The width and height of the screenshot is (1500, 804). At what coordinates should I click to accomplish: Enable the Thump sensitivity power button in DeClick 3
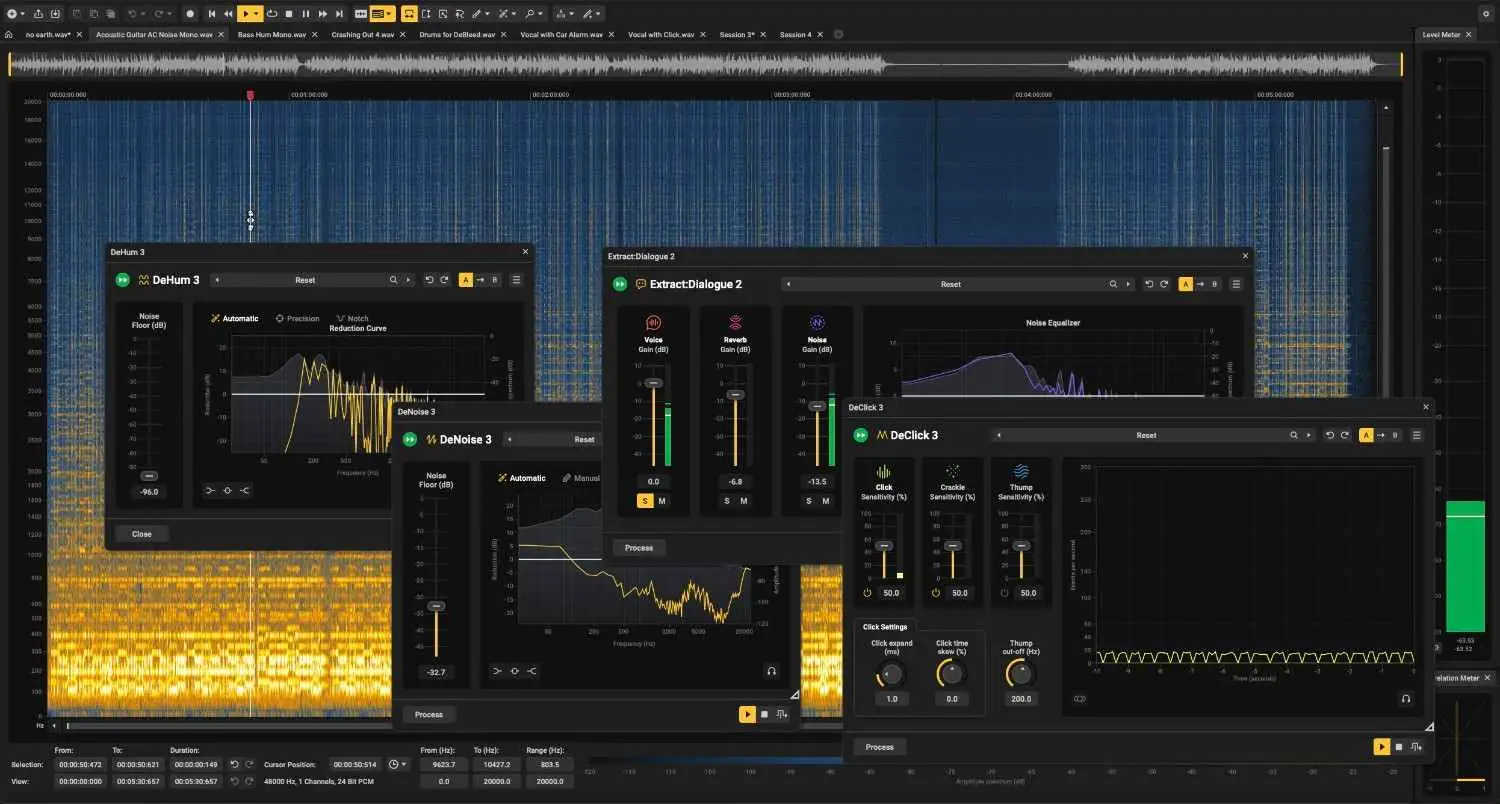(1003, 593)
